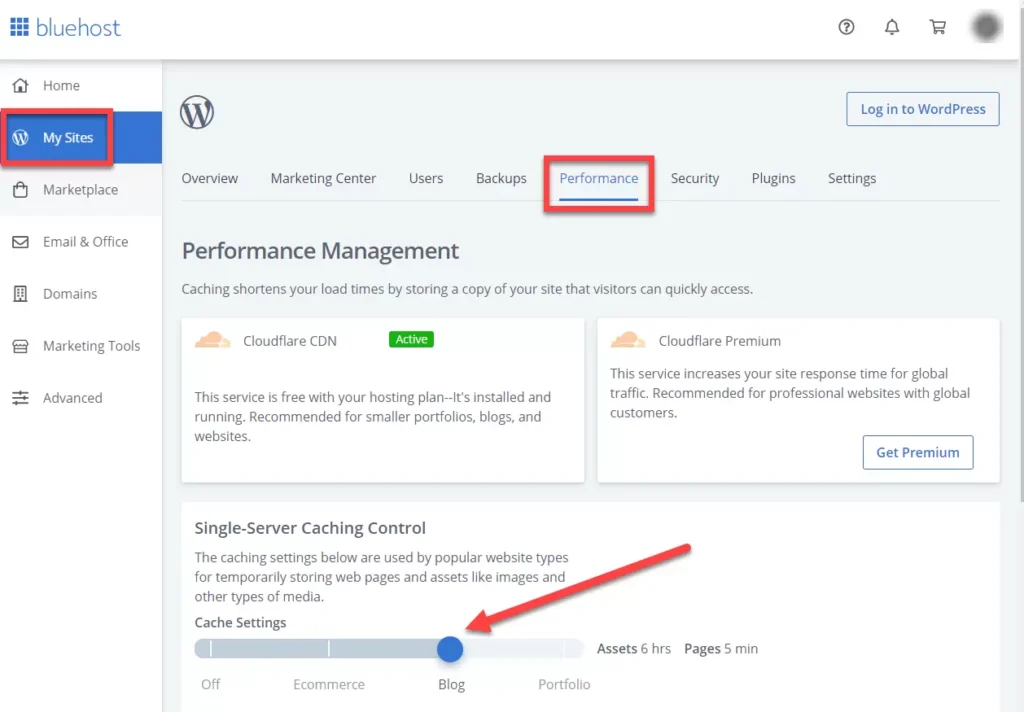Click the Cloudflare Premium cloud icon
The width and height of the screenshot is (1024, 712).
point(628,340)
